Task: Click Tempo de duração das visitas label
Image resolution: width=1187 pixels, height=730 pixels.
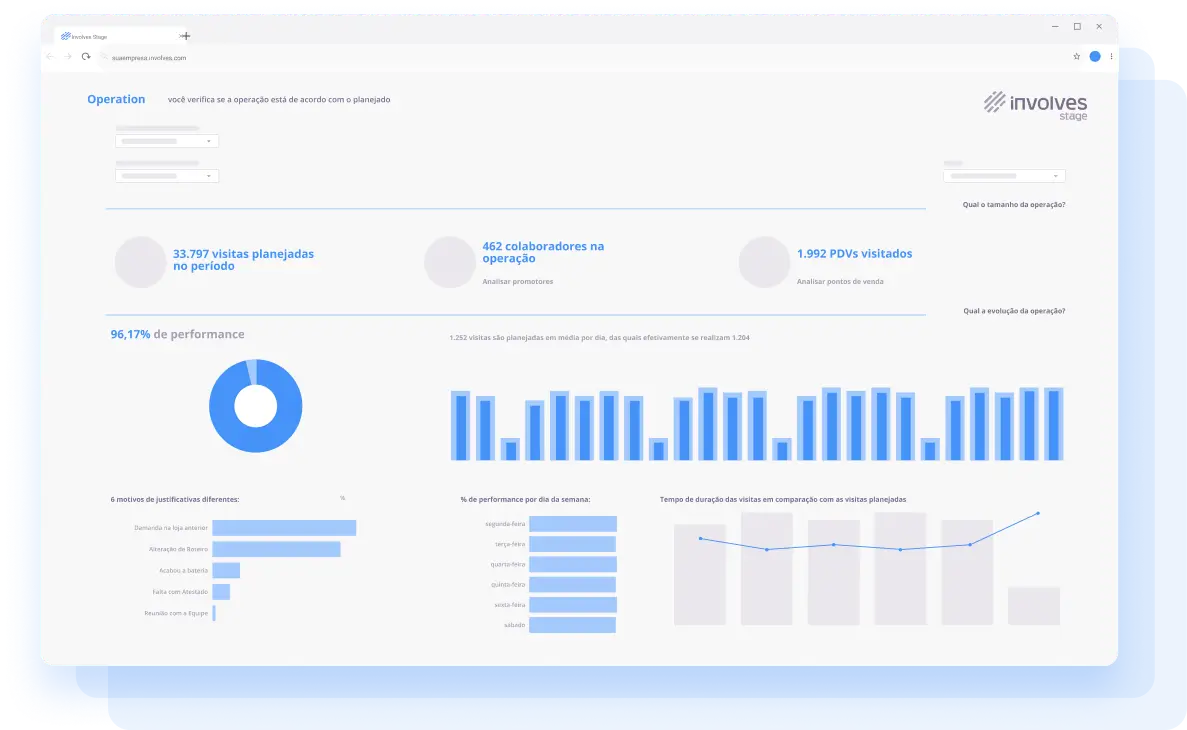Action: click(783, 500)
